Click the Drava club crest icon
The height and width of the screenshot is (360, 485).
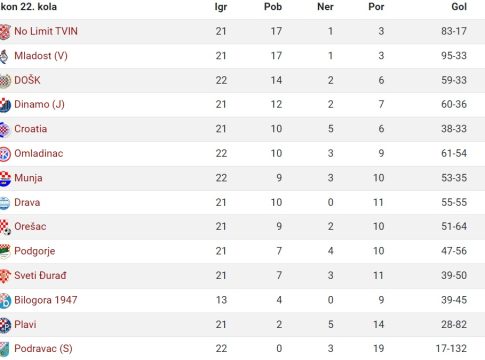[5, 203]
